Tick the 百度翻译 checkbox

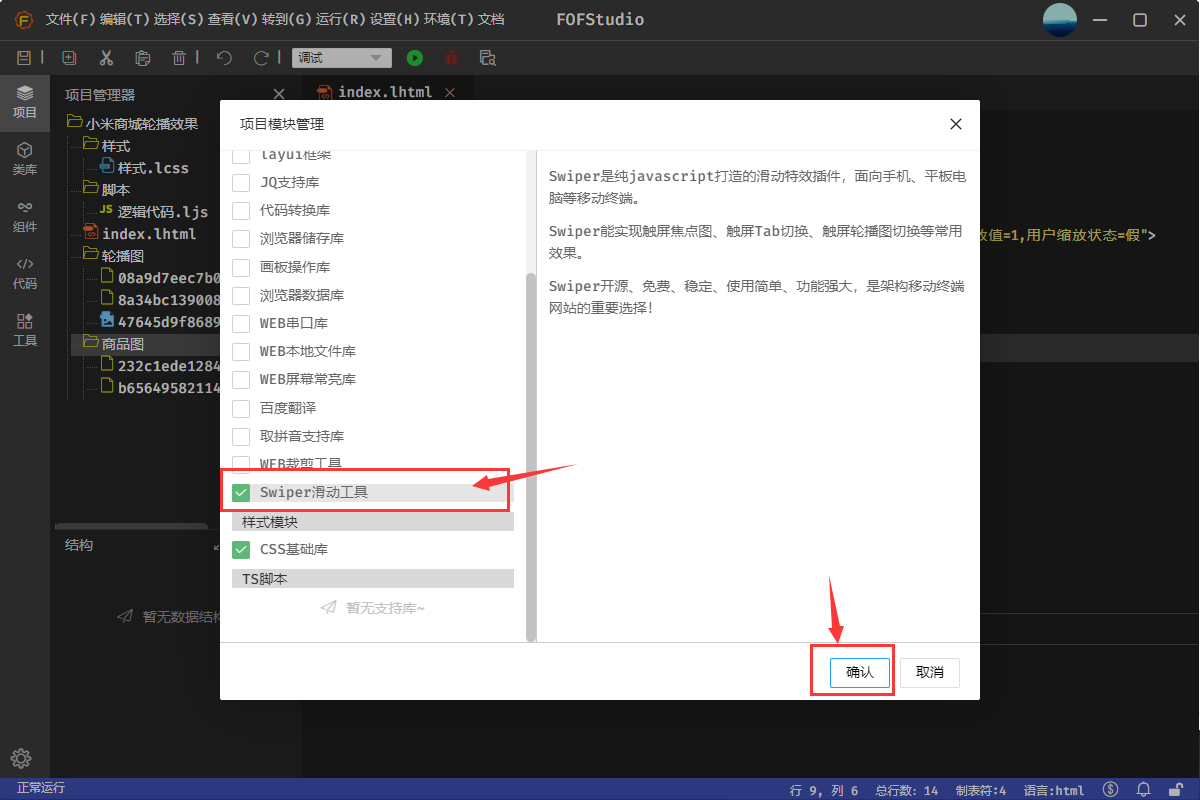pyautogui.click(x=241, y=409)
